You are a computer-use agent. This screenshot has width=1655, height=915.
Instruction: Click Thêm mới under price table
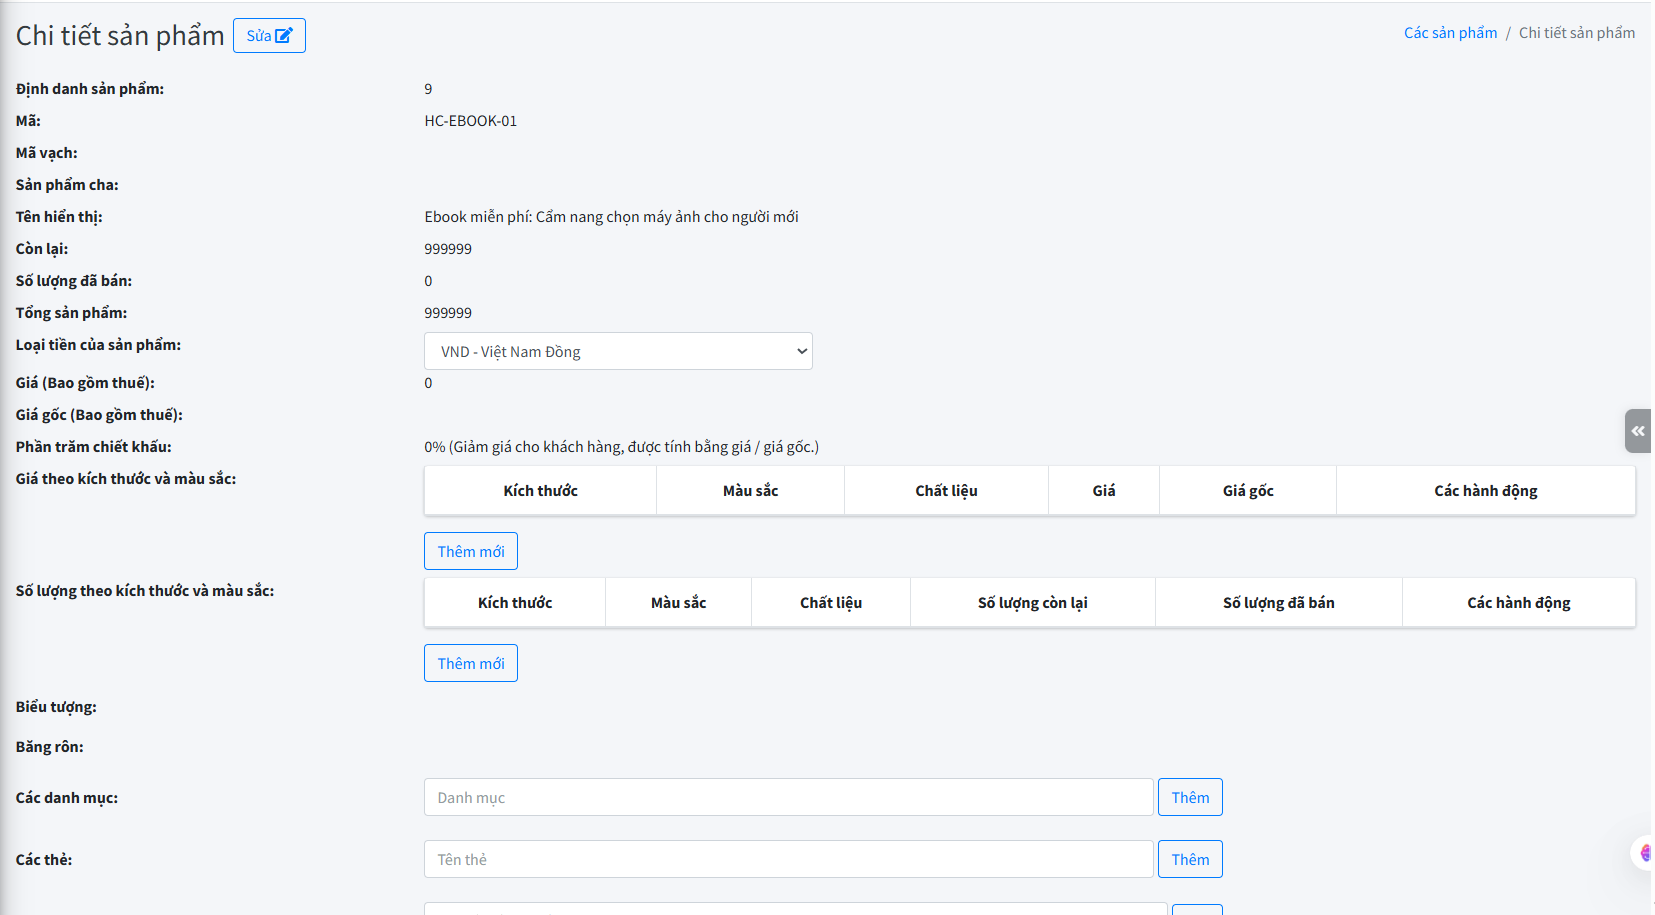pos(471,551)
